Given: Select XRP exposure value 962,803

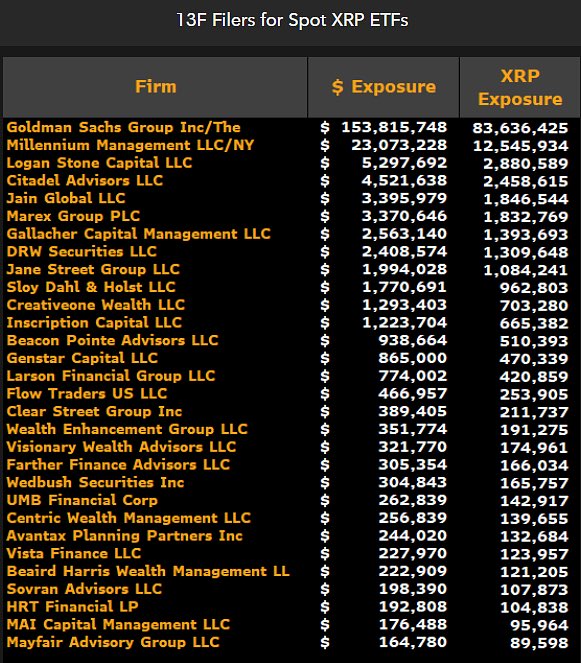Looking at the screenshot, I should tap(534, 288).
